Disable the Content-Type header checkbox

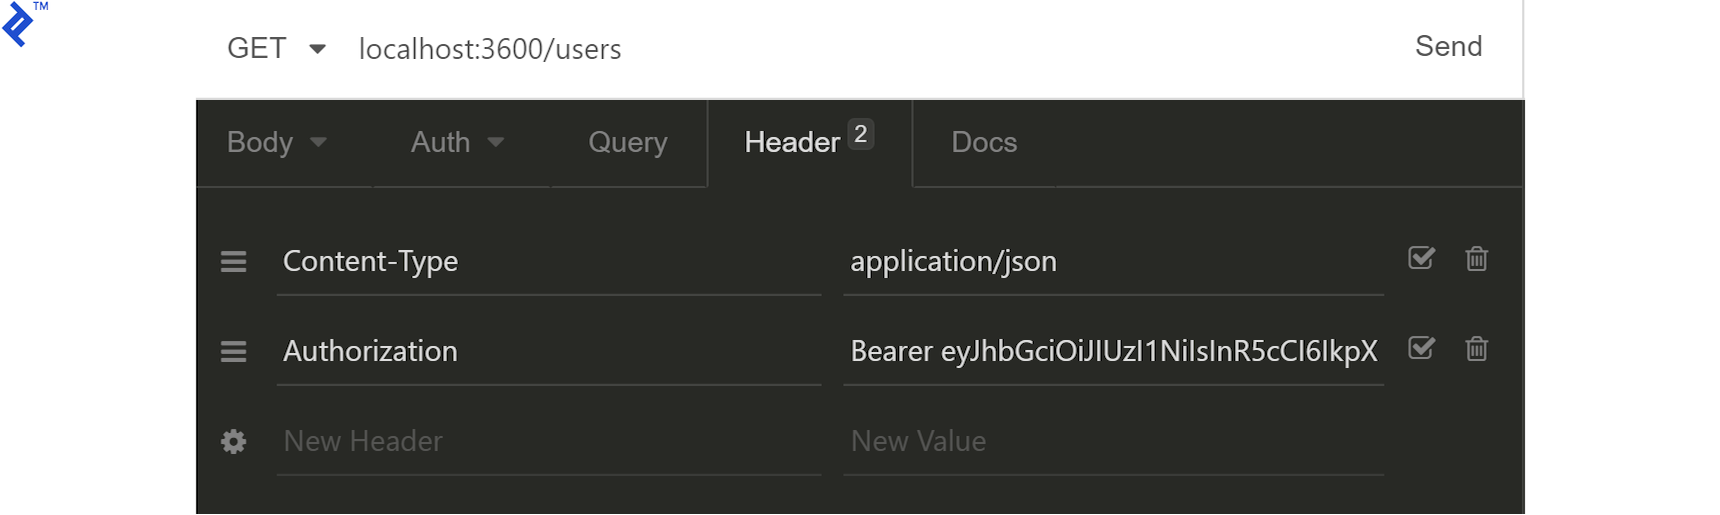[x=1421, y=258]
